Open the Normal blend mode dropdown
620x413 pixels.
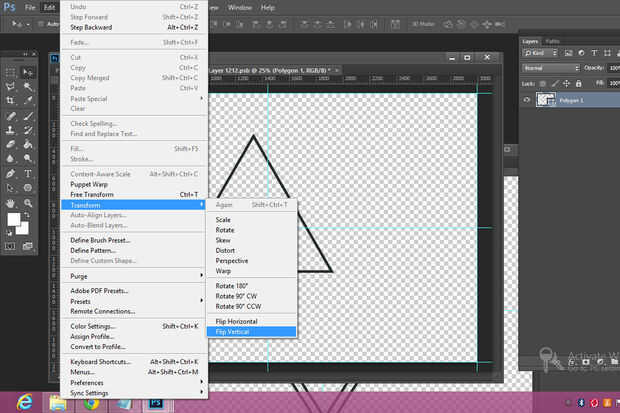(x=551, y=68)
